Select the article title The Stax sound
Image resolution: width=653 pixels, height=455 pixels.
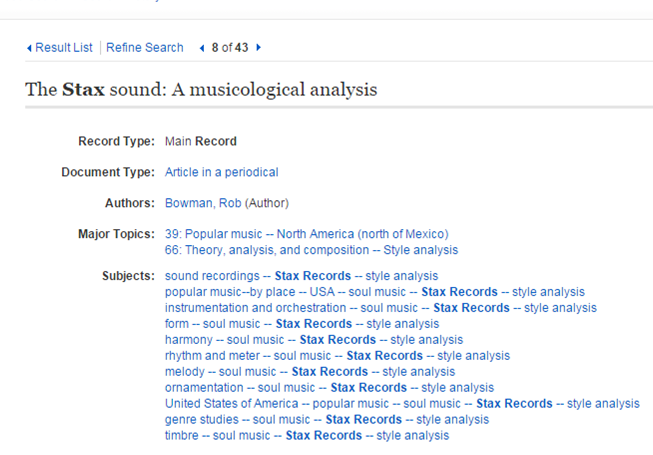(x=201, y=90)
